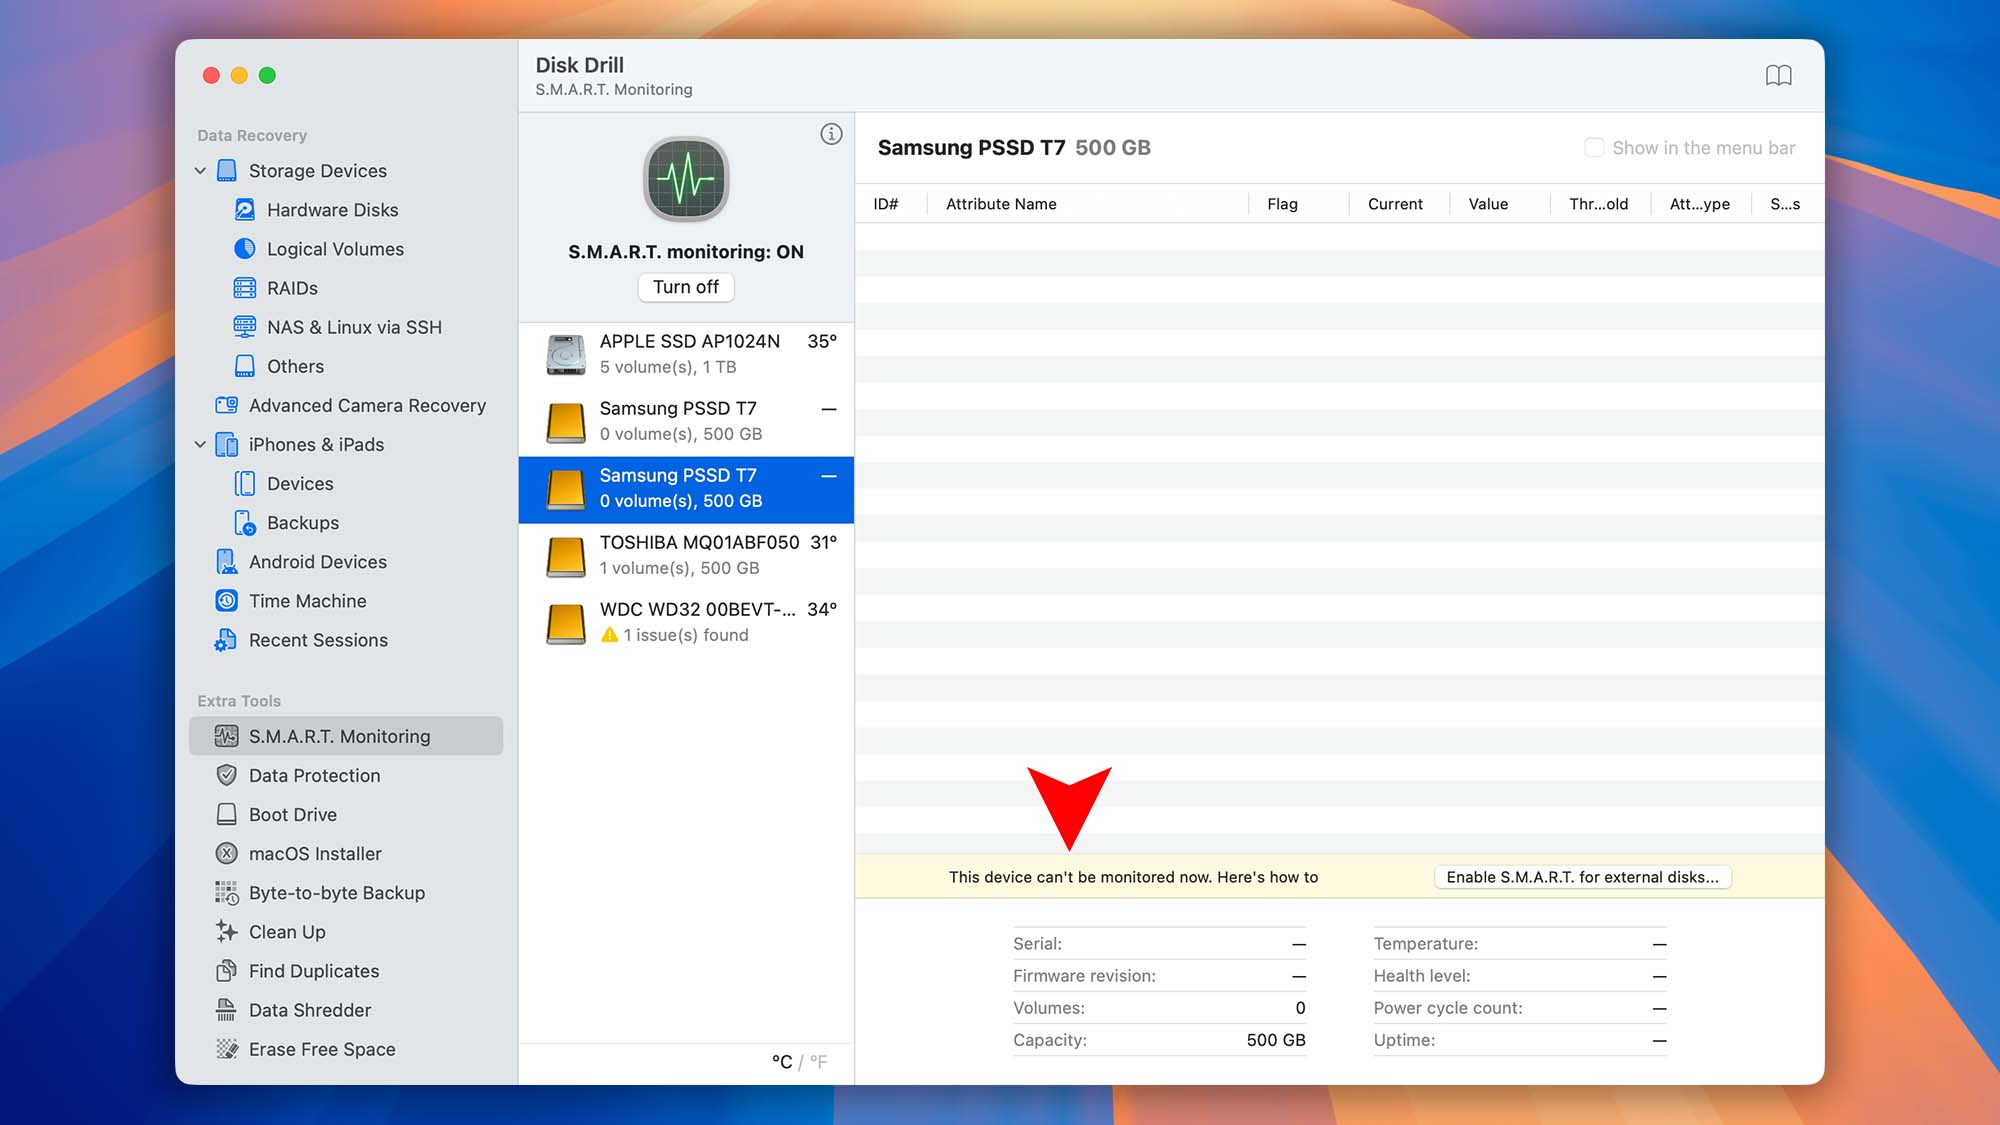
Task: Collapse the Storage Devices section
Action: click(x=200, y=170)
